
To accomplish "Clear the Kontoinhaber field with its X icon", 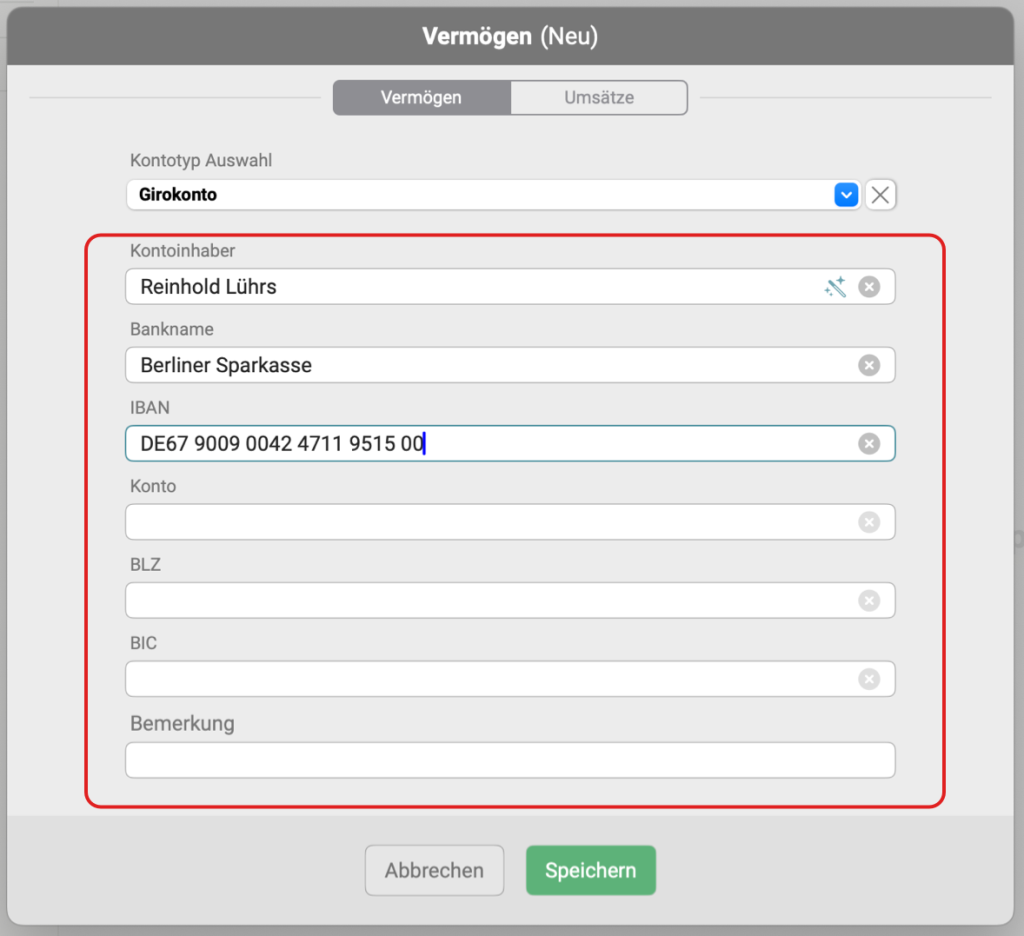I will [869, 287].
